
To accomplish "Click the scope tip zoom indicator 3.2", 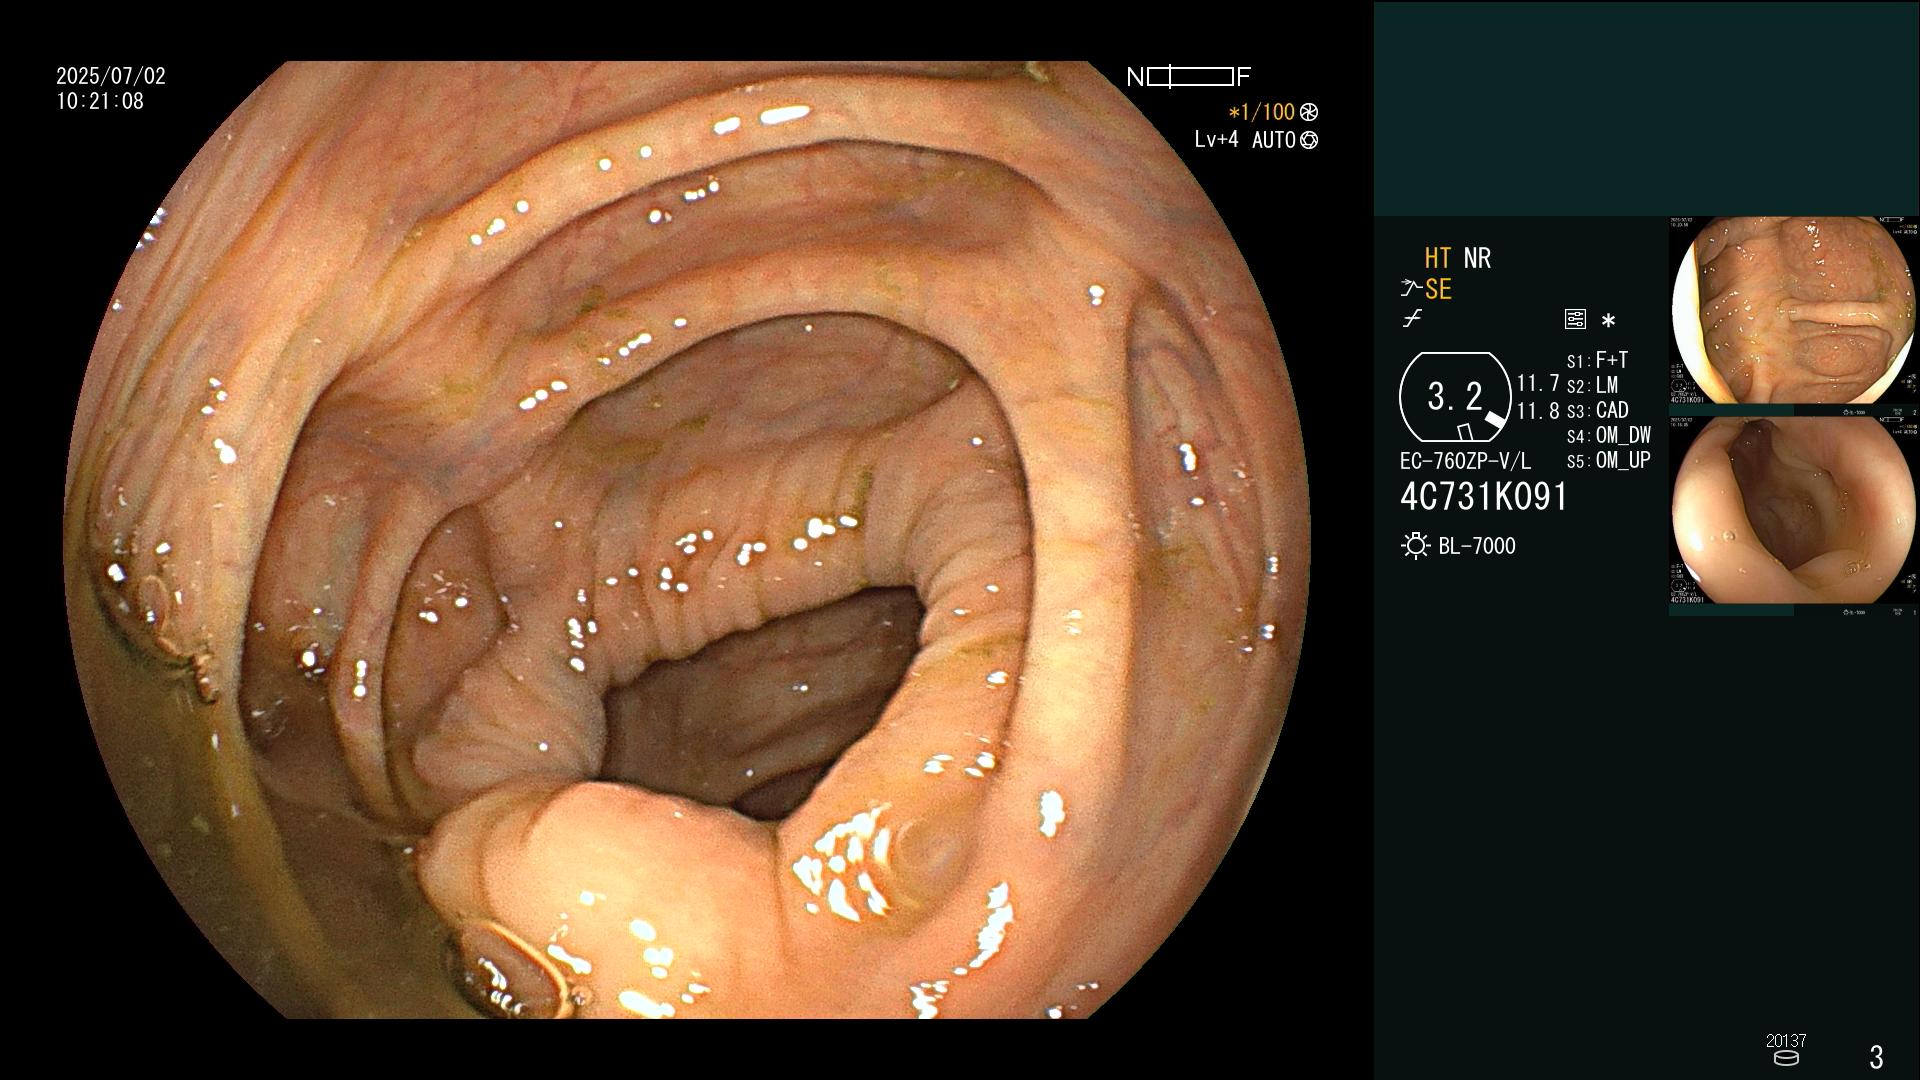I will pyautogui.click(x=1455, y=397).
